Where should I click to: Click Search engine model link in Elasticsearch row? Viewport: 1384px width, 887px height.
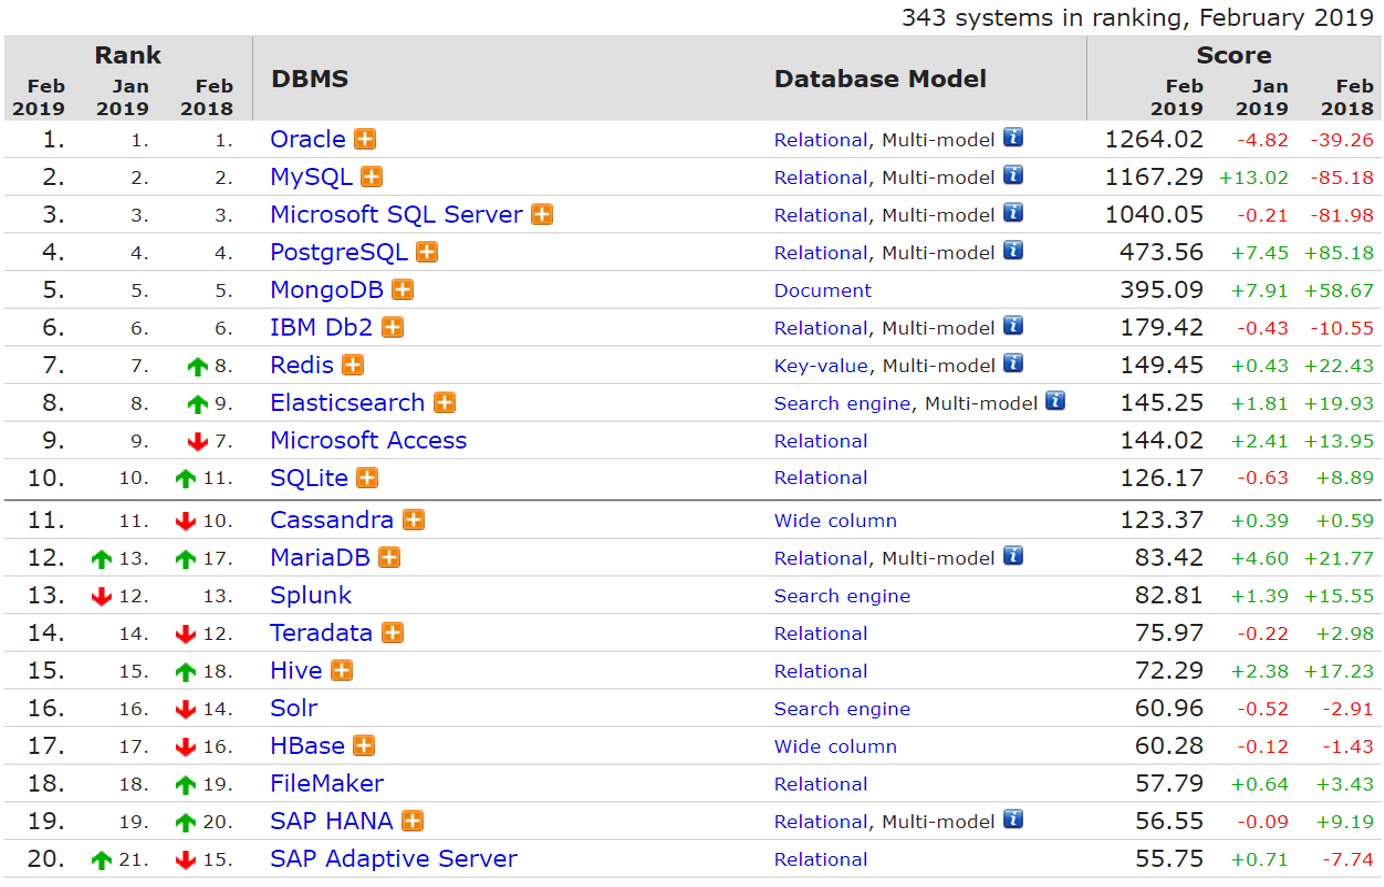point(842,404)
